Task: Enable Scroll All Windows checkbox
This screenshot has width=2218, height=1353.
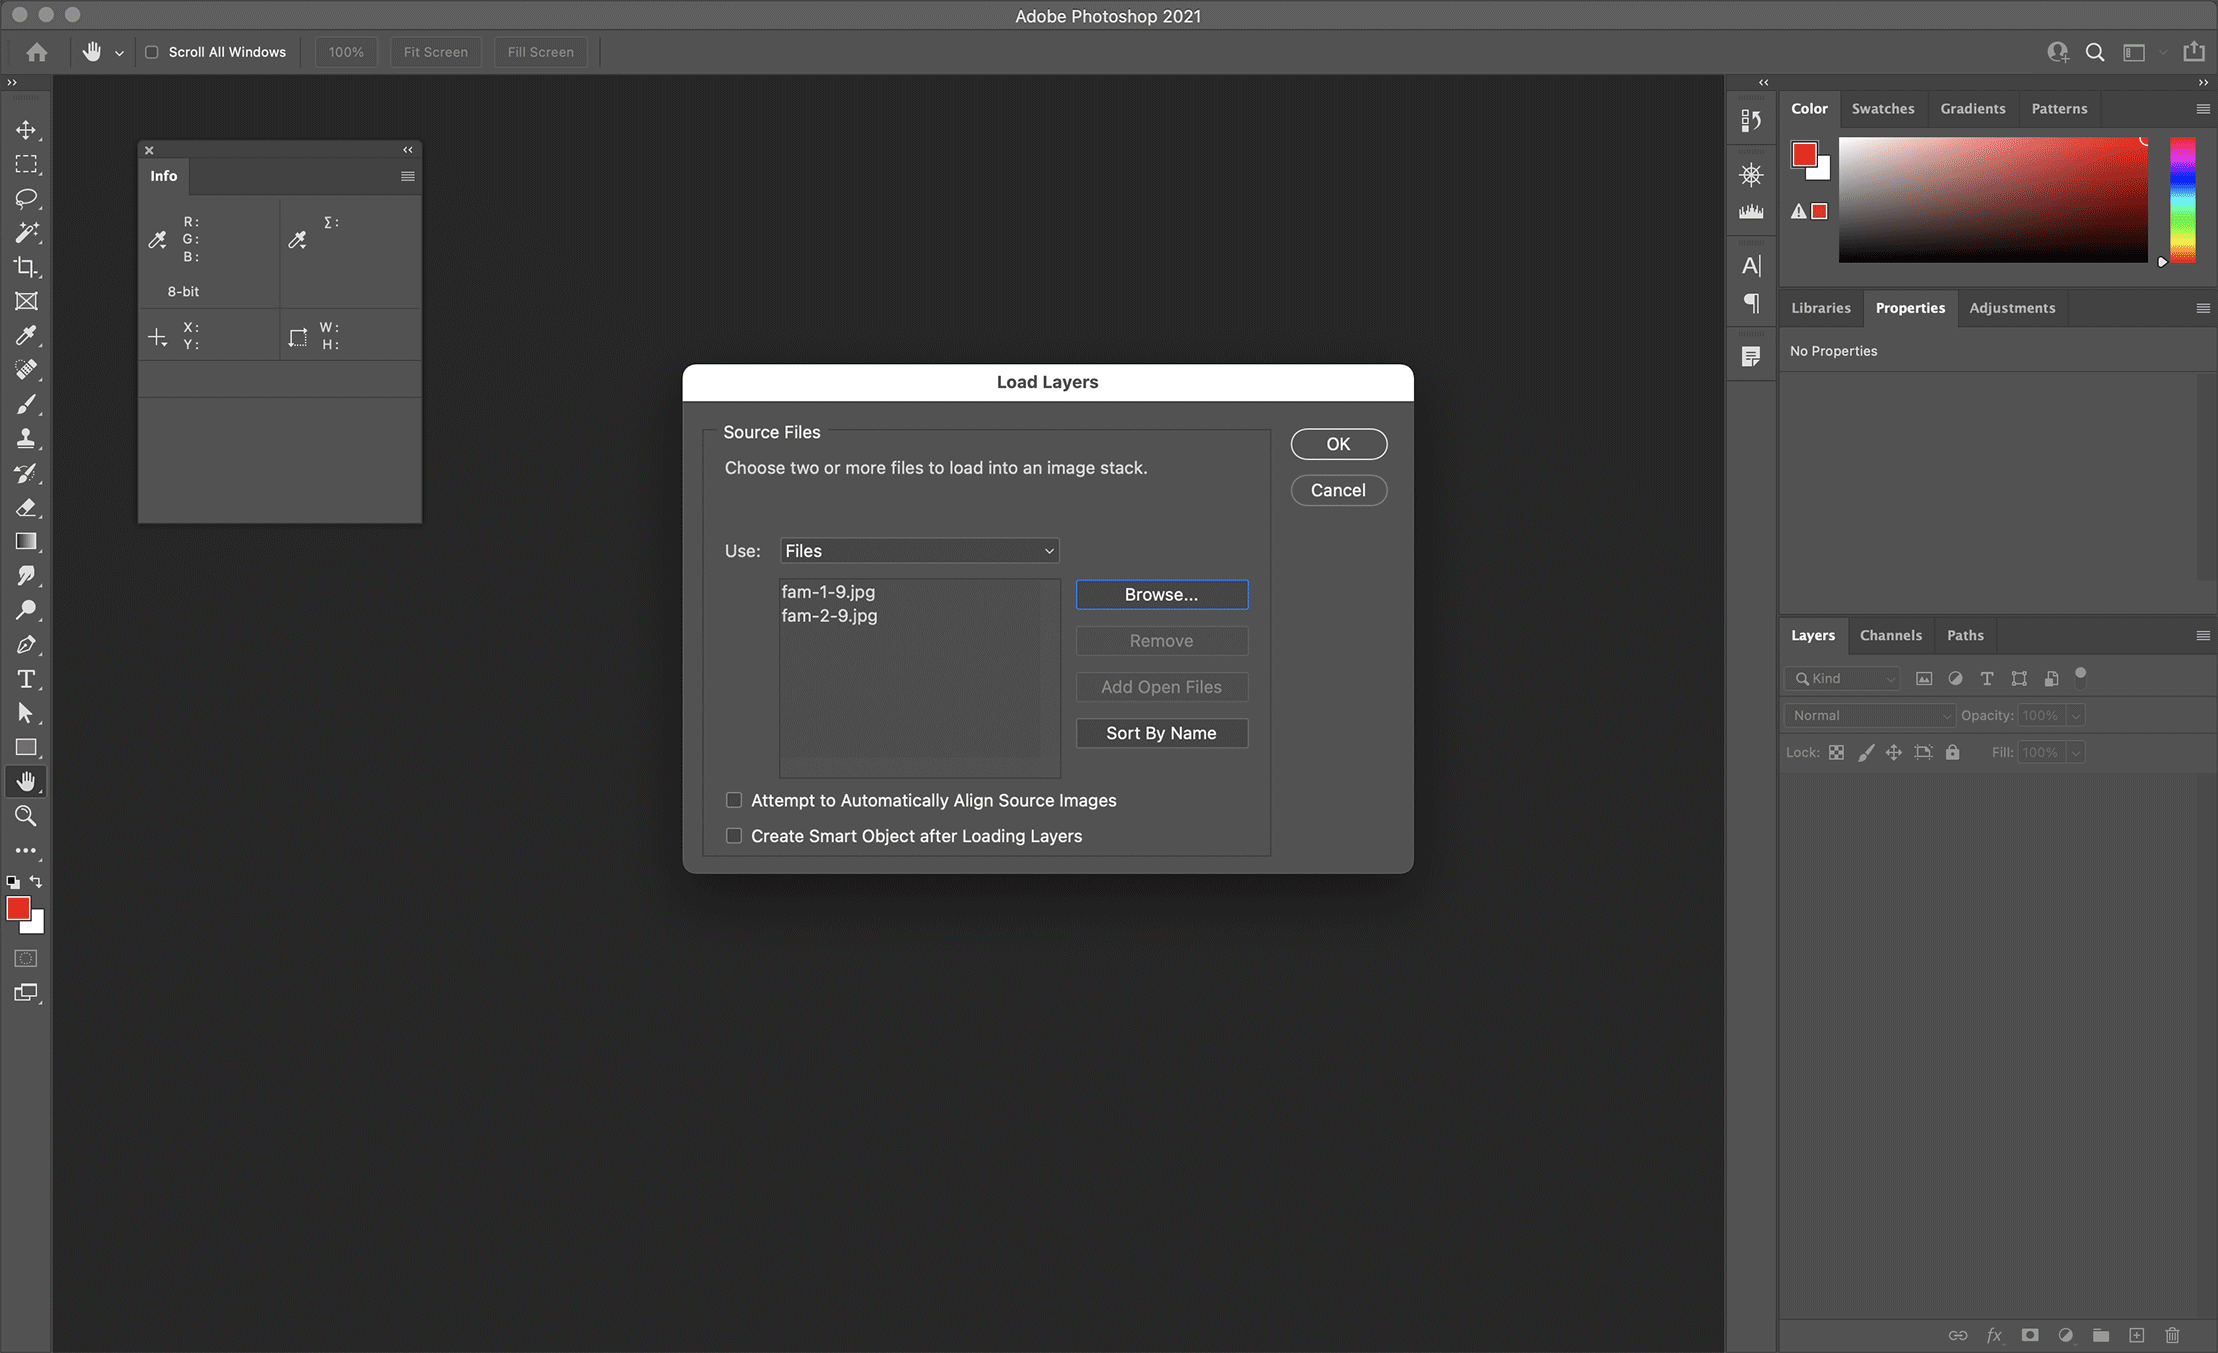Action: click(152, 52)
